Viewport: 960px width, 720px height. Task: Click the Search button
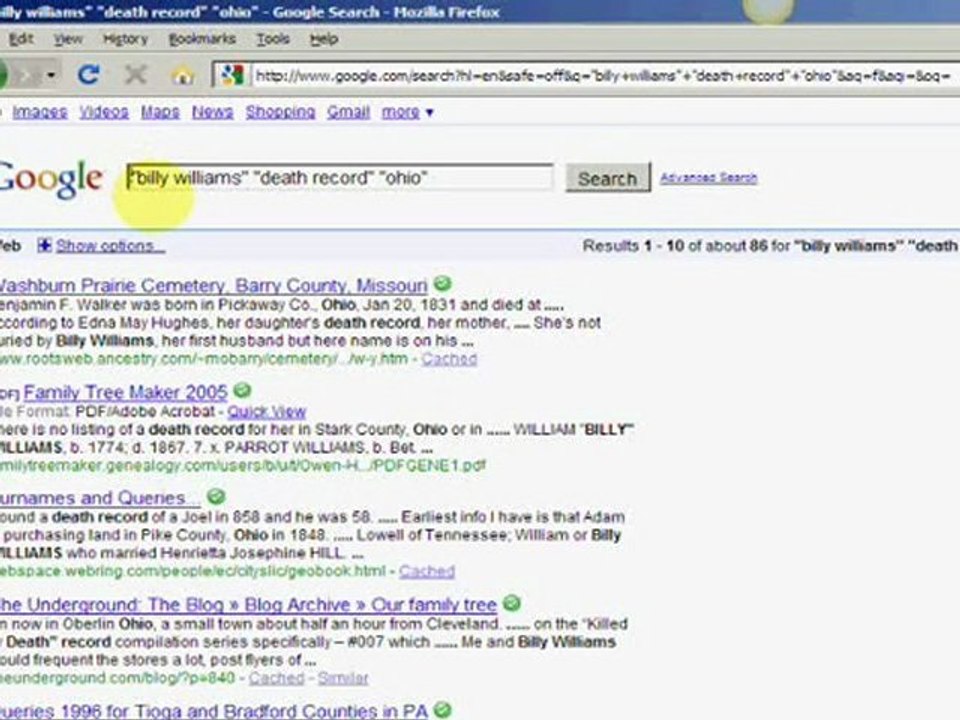[x=607, y=178]
